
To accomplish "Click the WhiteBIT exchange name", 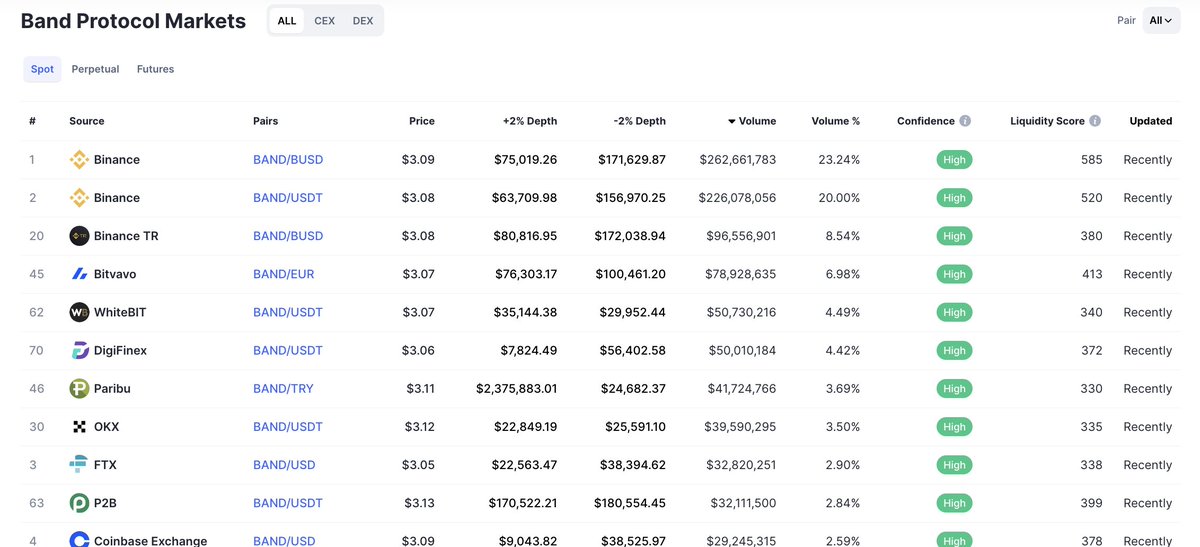I will tap(120, 312).
